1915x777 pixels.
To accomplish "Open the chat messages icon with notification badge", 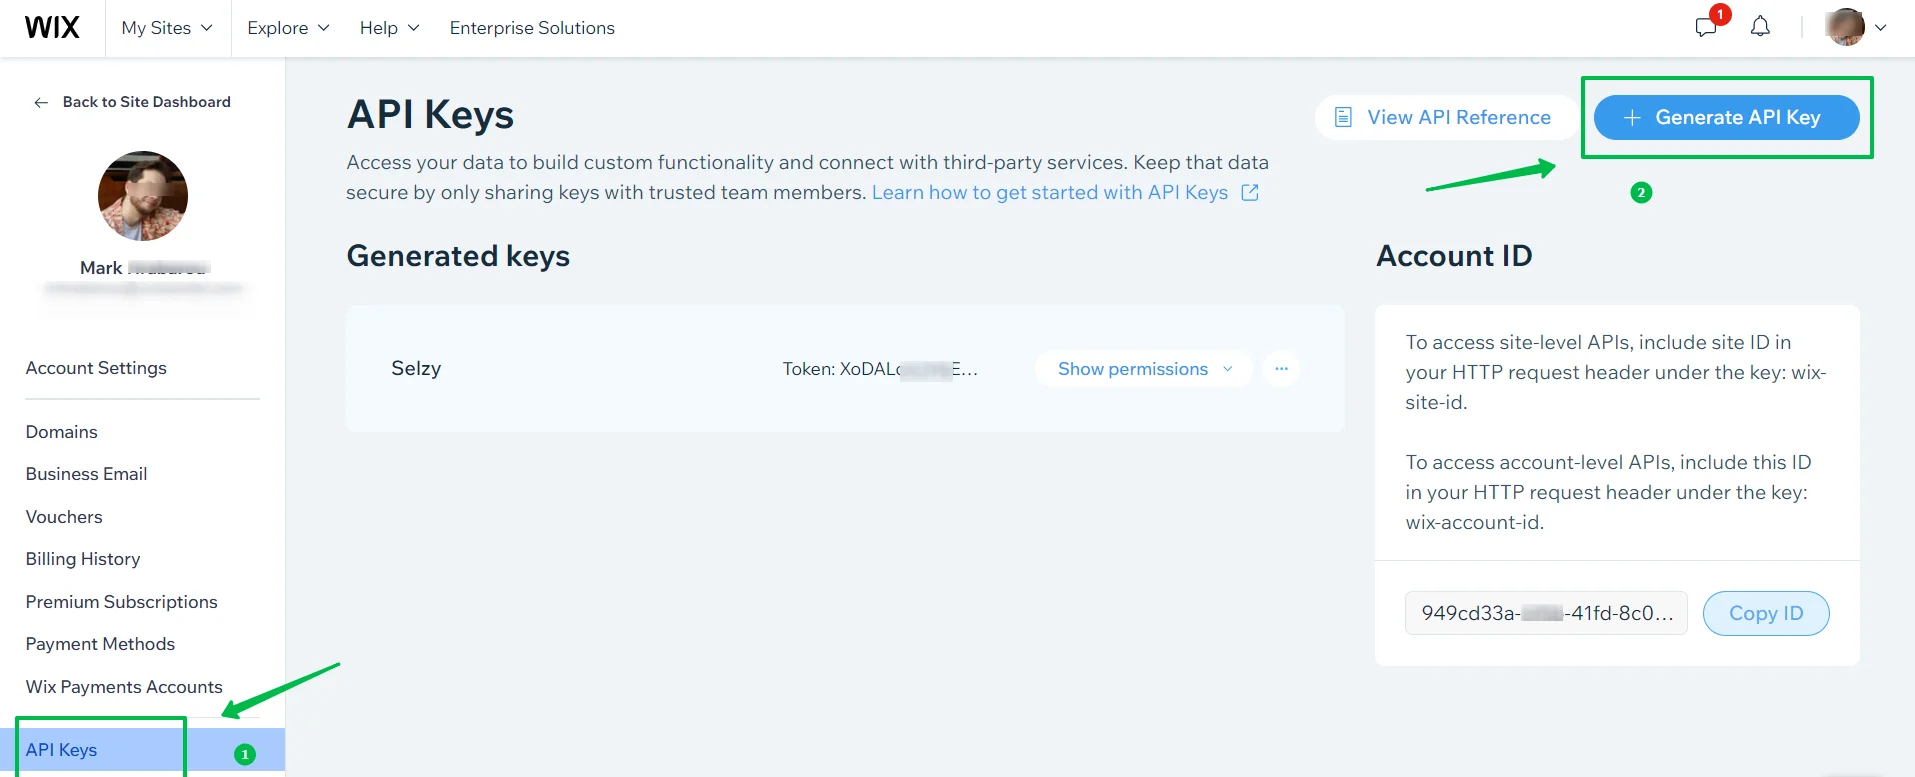I will coord(1706,28).
